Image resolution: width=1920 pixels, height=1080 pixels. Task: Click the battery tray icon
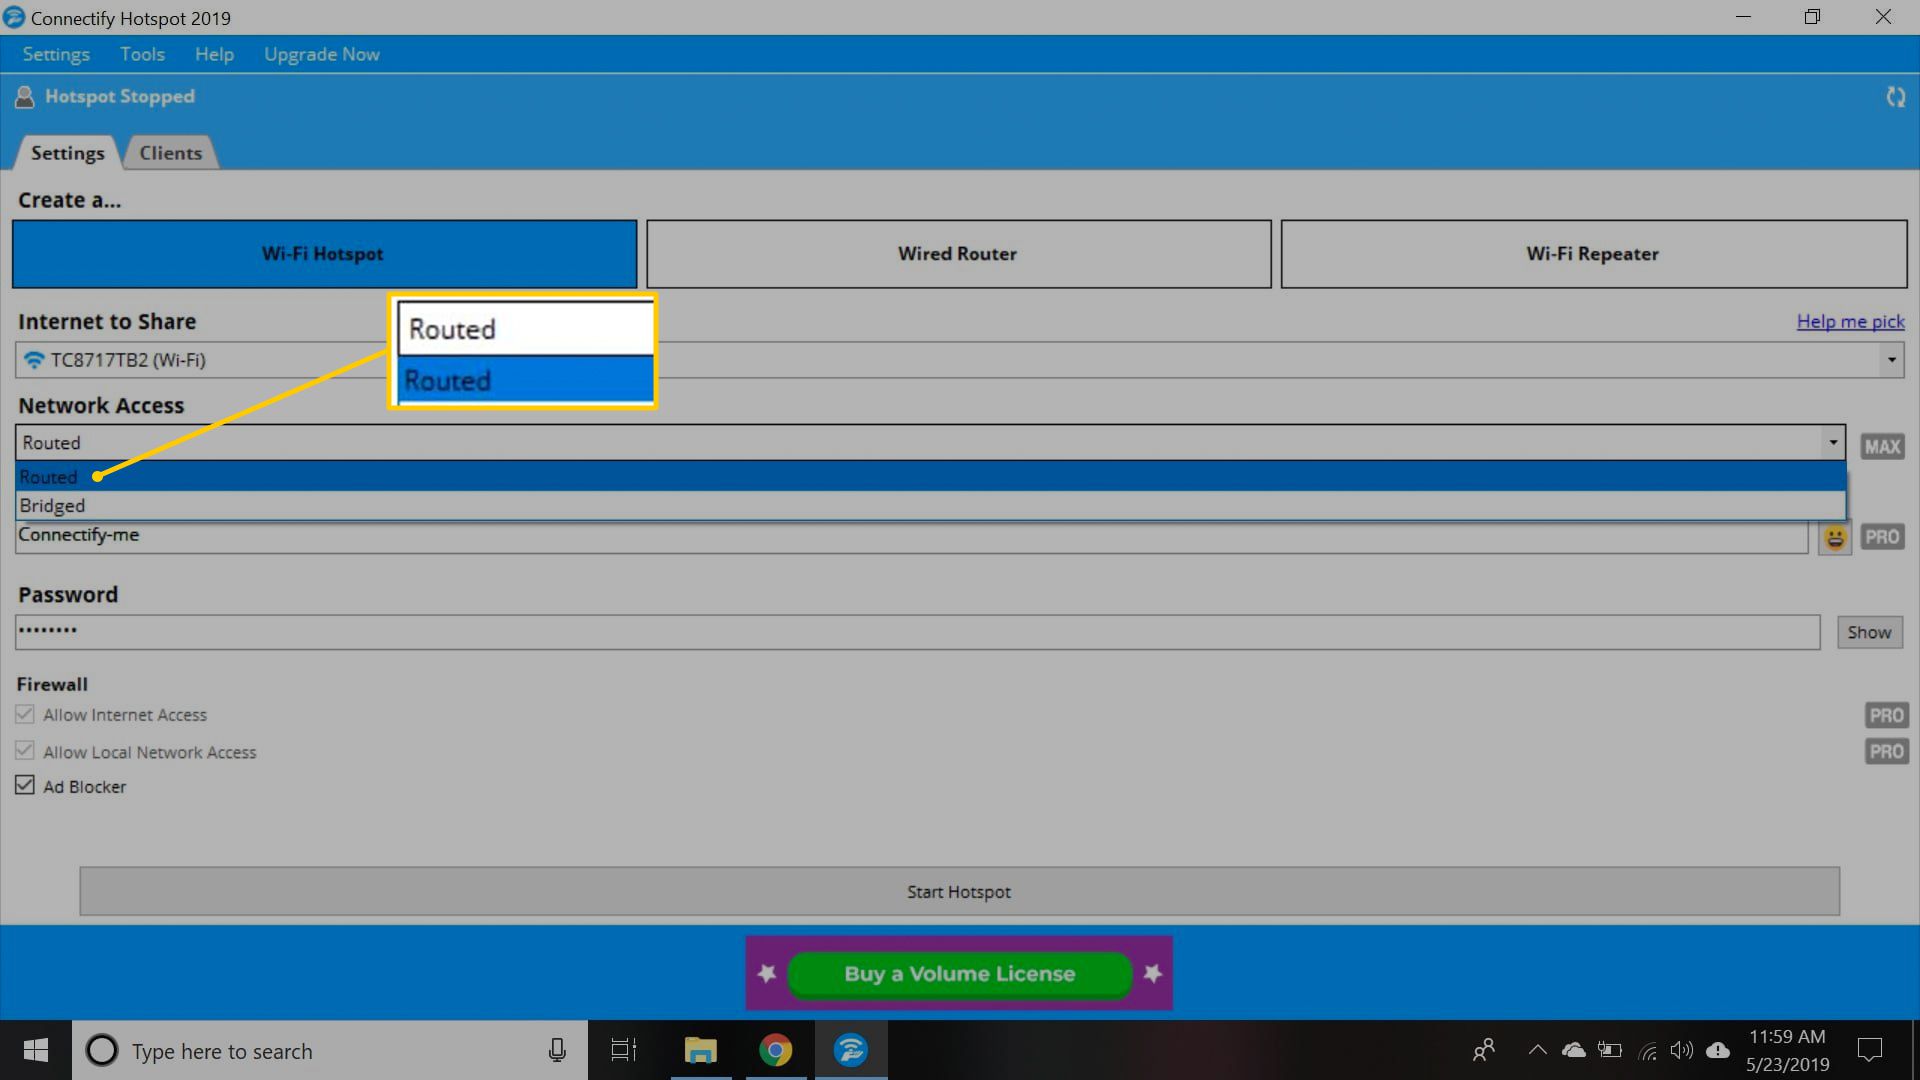[1610, 1050]
